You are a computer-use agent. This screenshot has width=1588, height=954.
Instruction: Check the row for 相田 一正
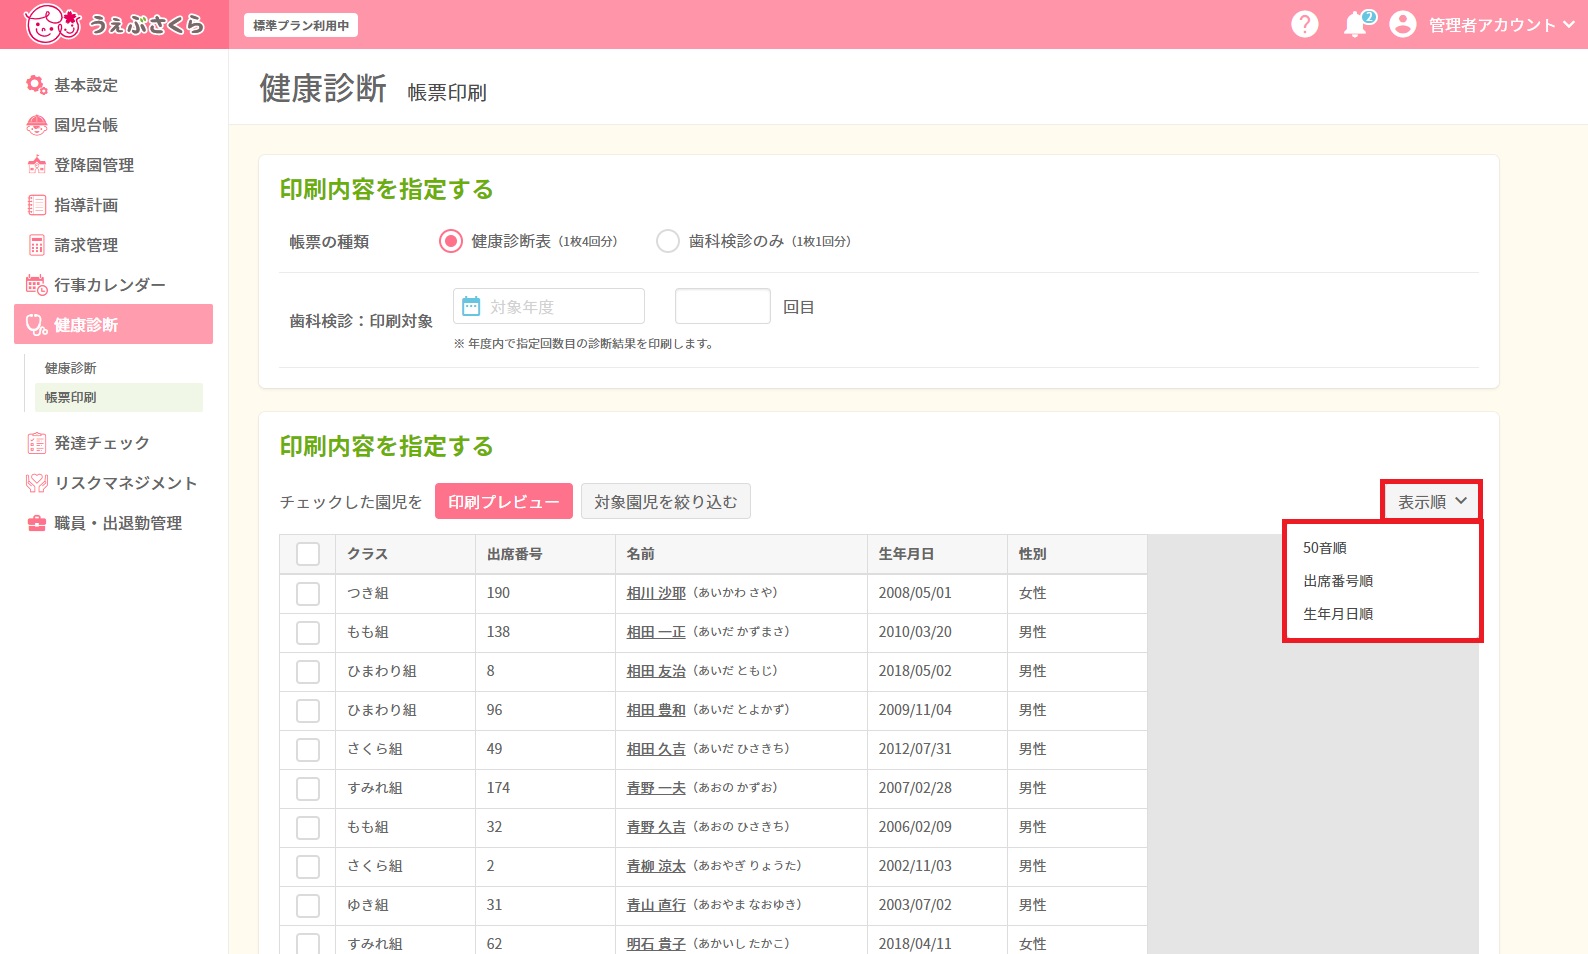click(x=308, y=633)
